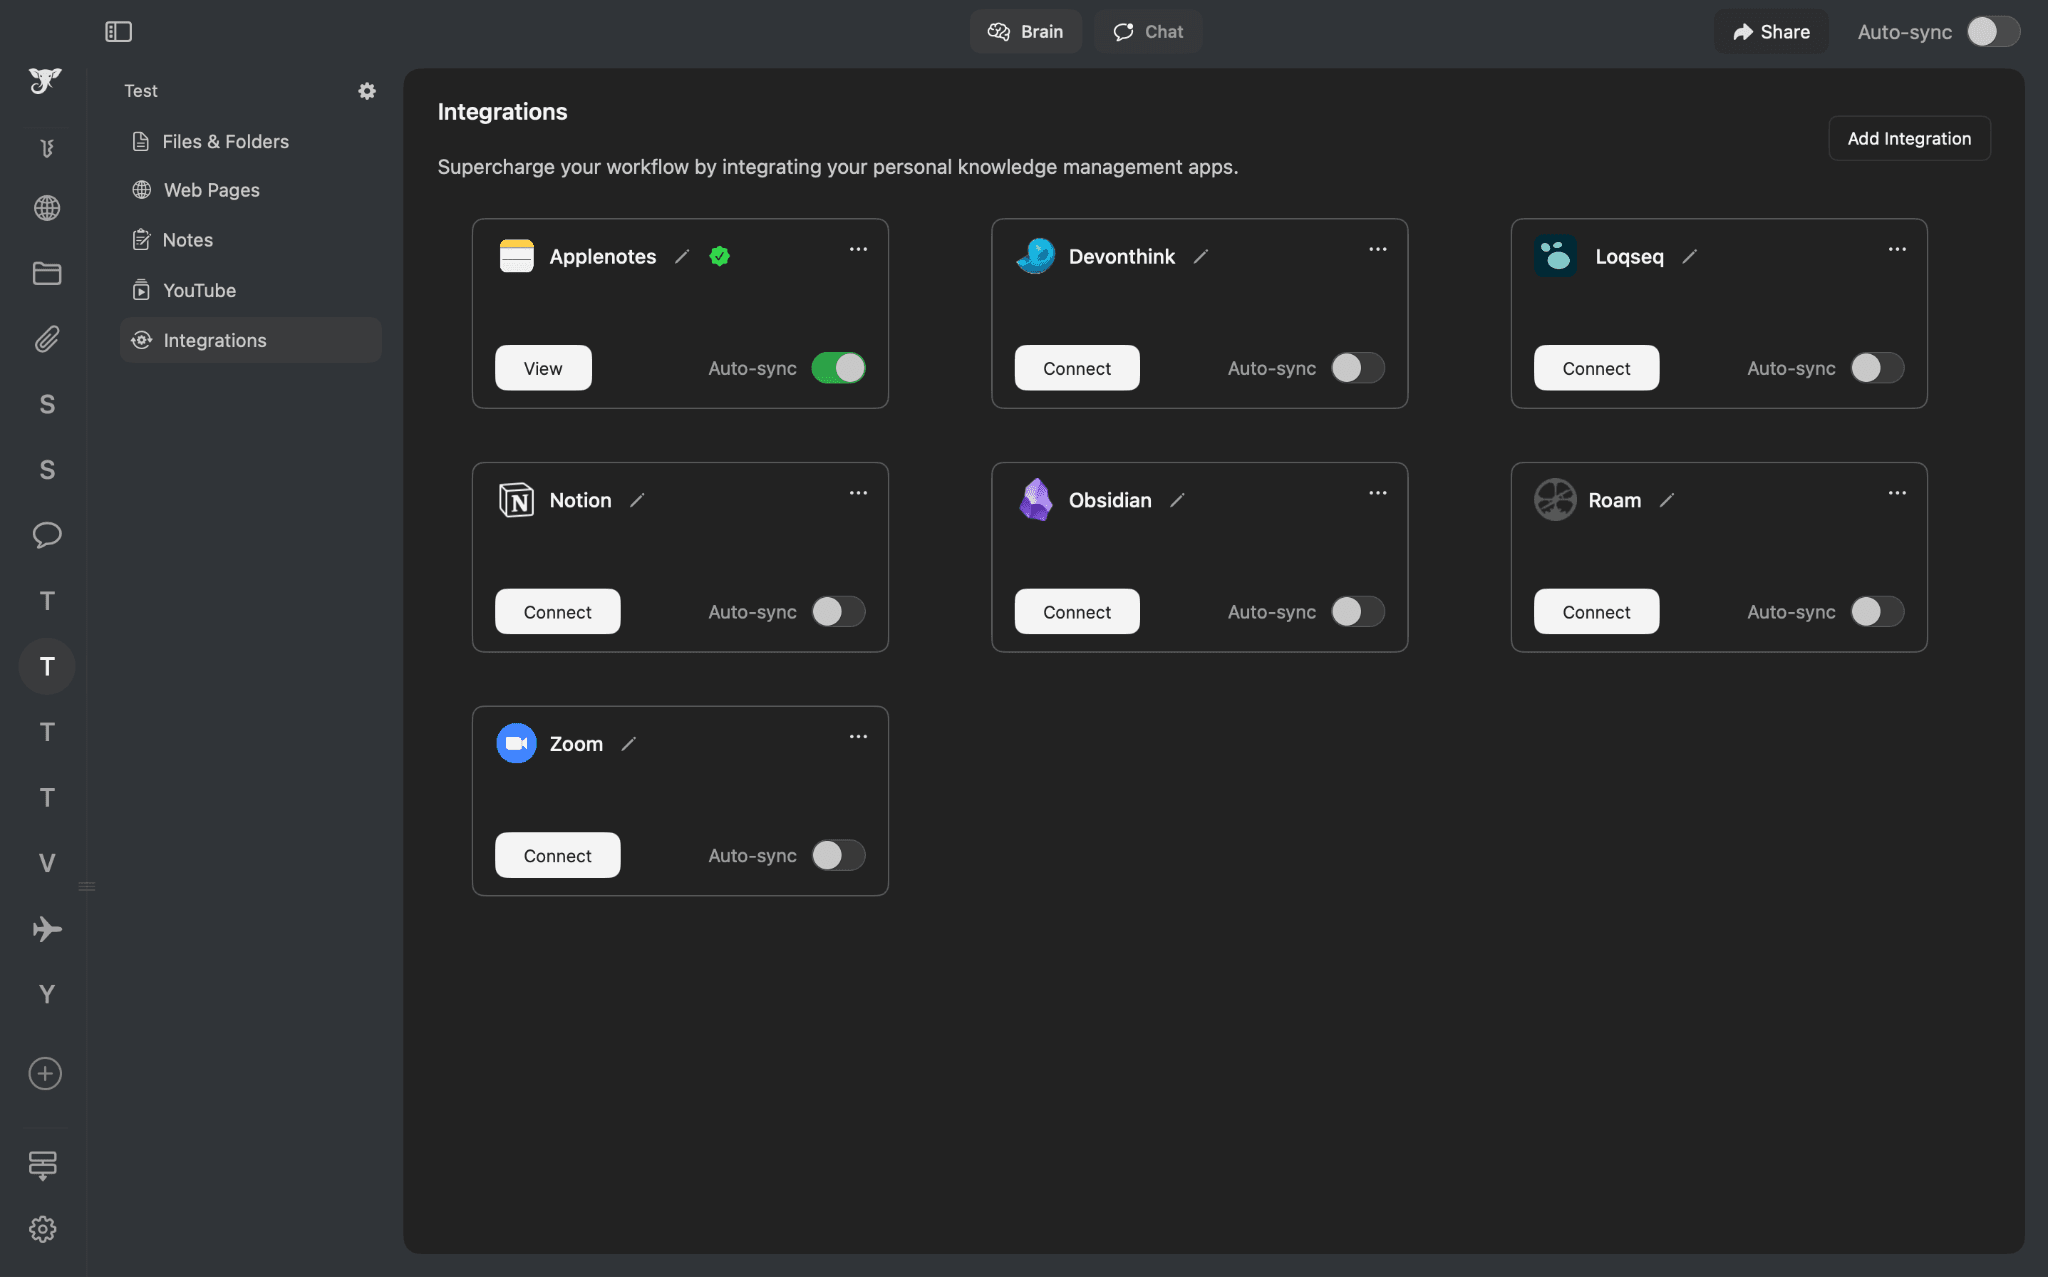Connect the Notion integration
2048x1277 pixels.
(557, 612)
